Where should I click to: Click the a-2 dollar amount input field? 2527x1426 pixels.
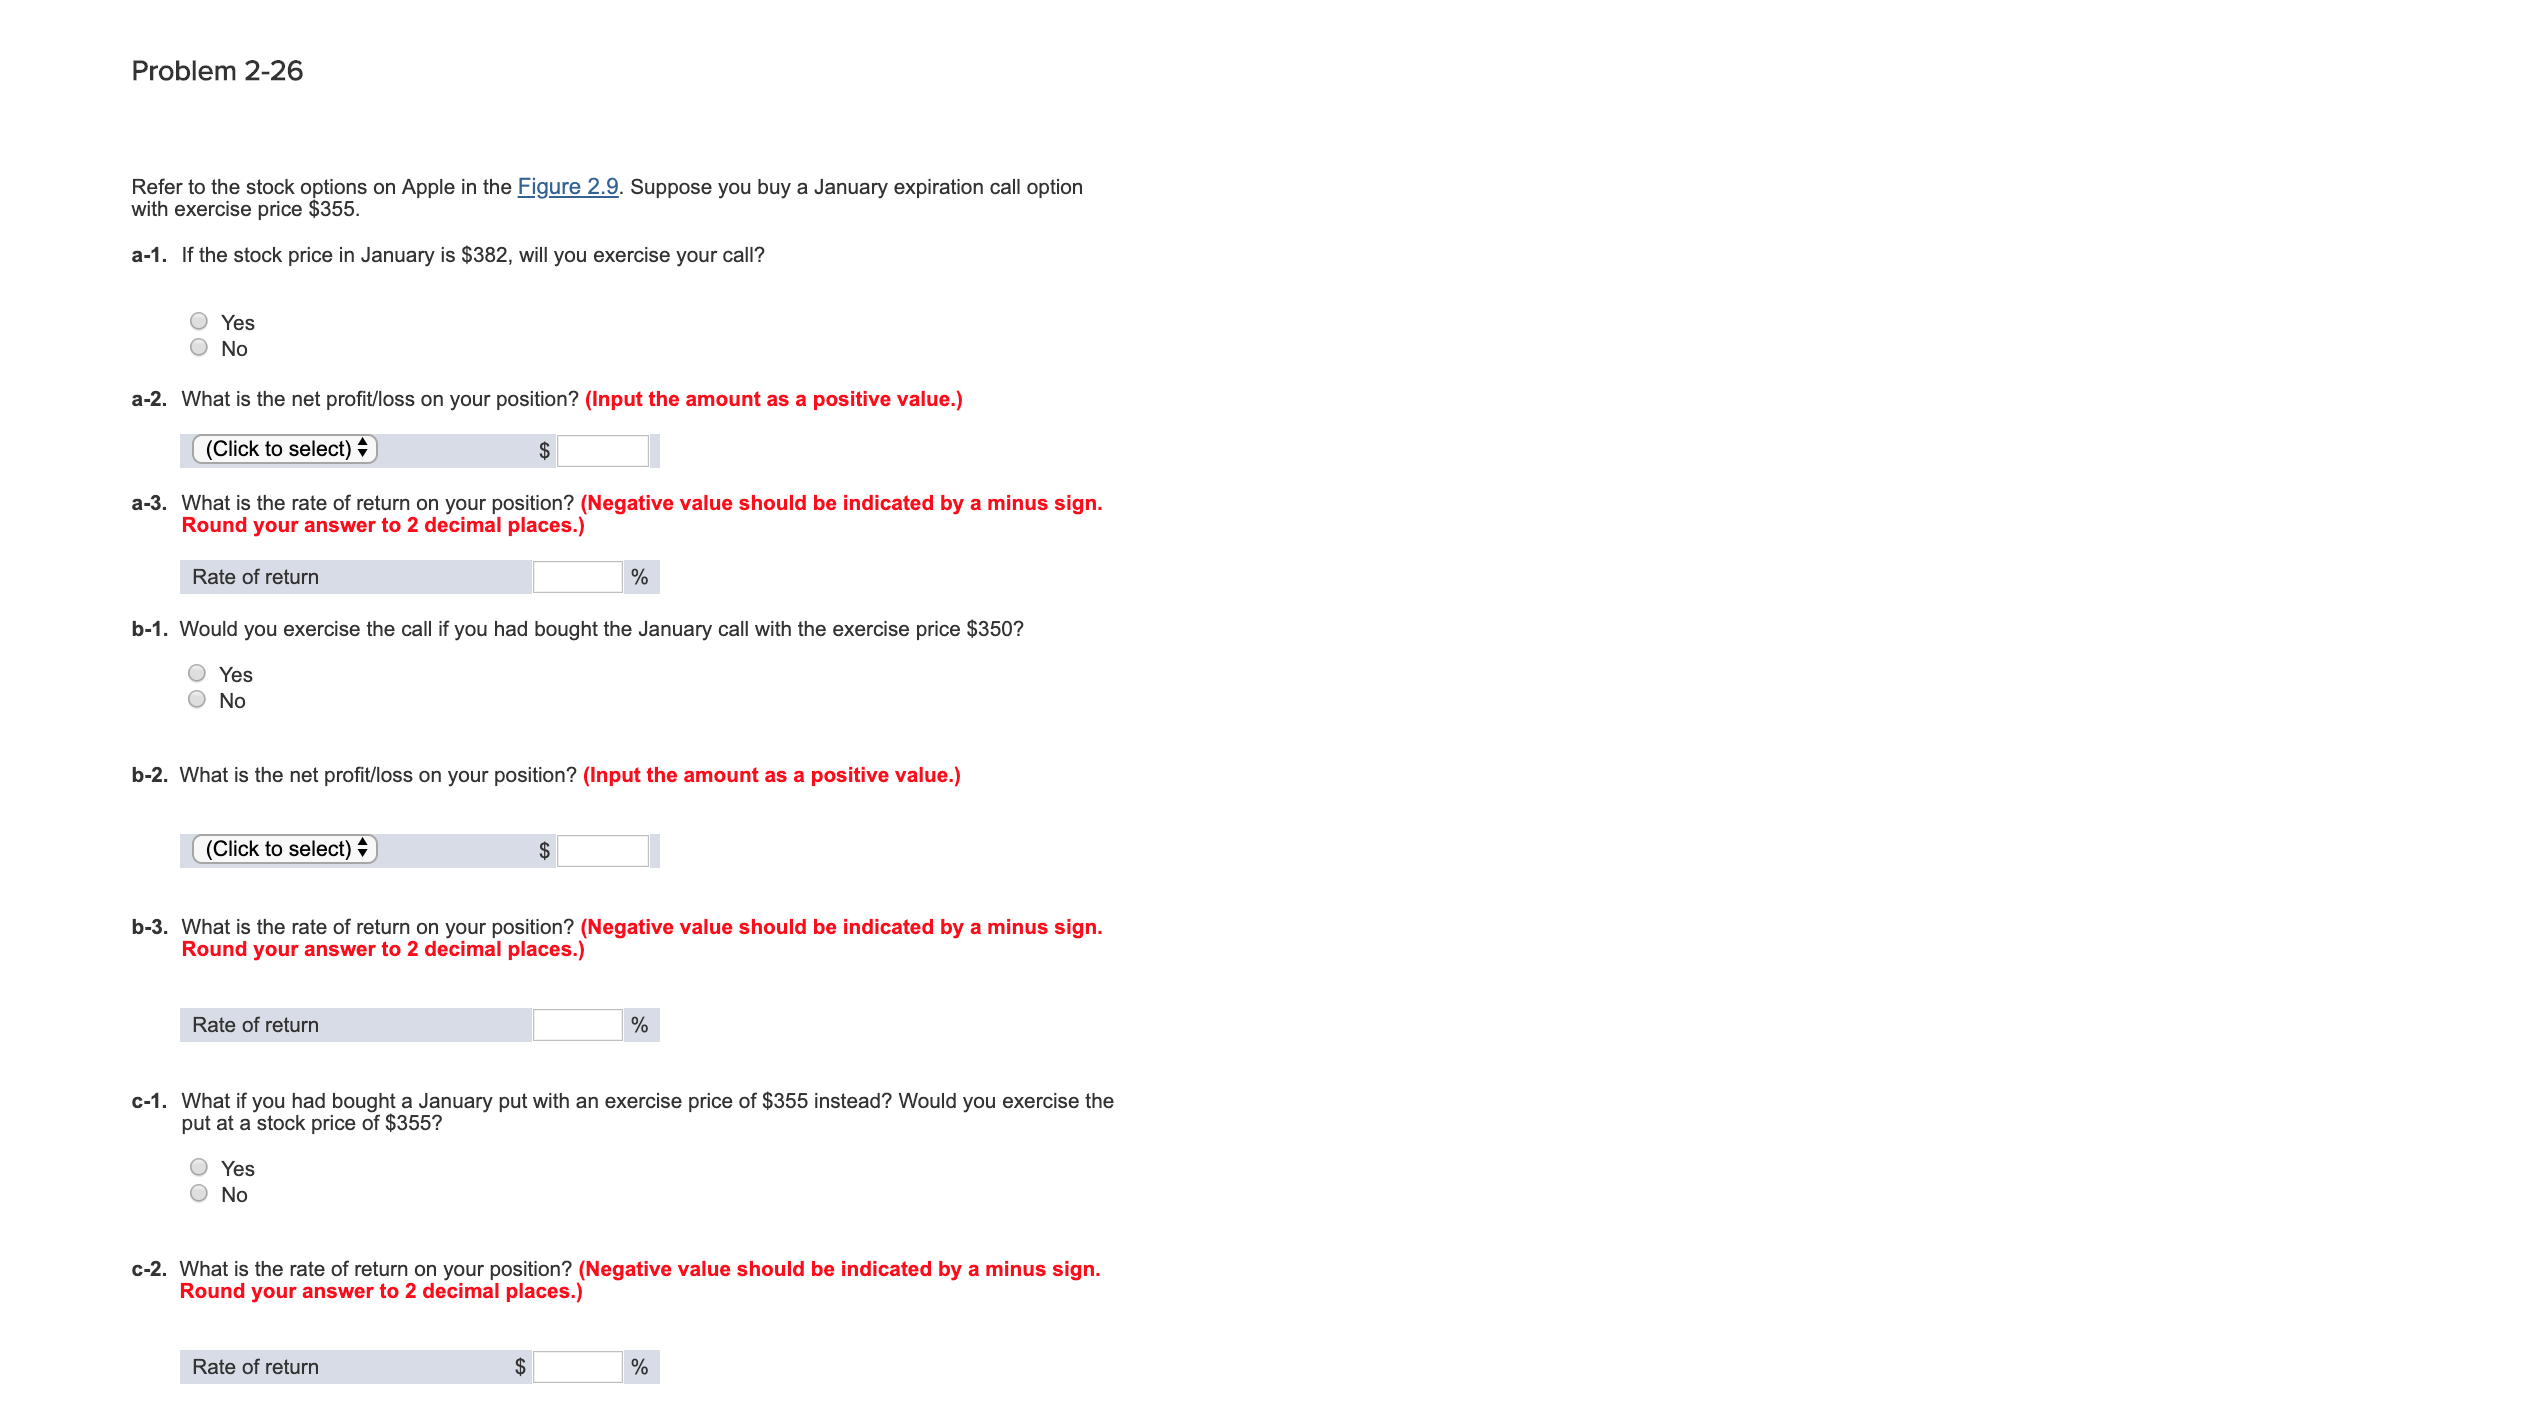pyautogui.click(x=603, y=451)
